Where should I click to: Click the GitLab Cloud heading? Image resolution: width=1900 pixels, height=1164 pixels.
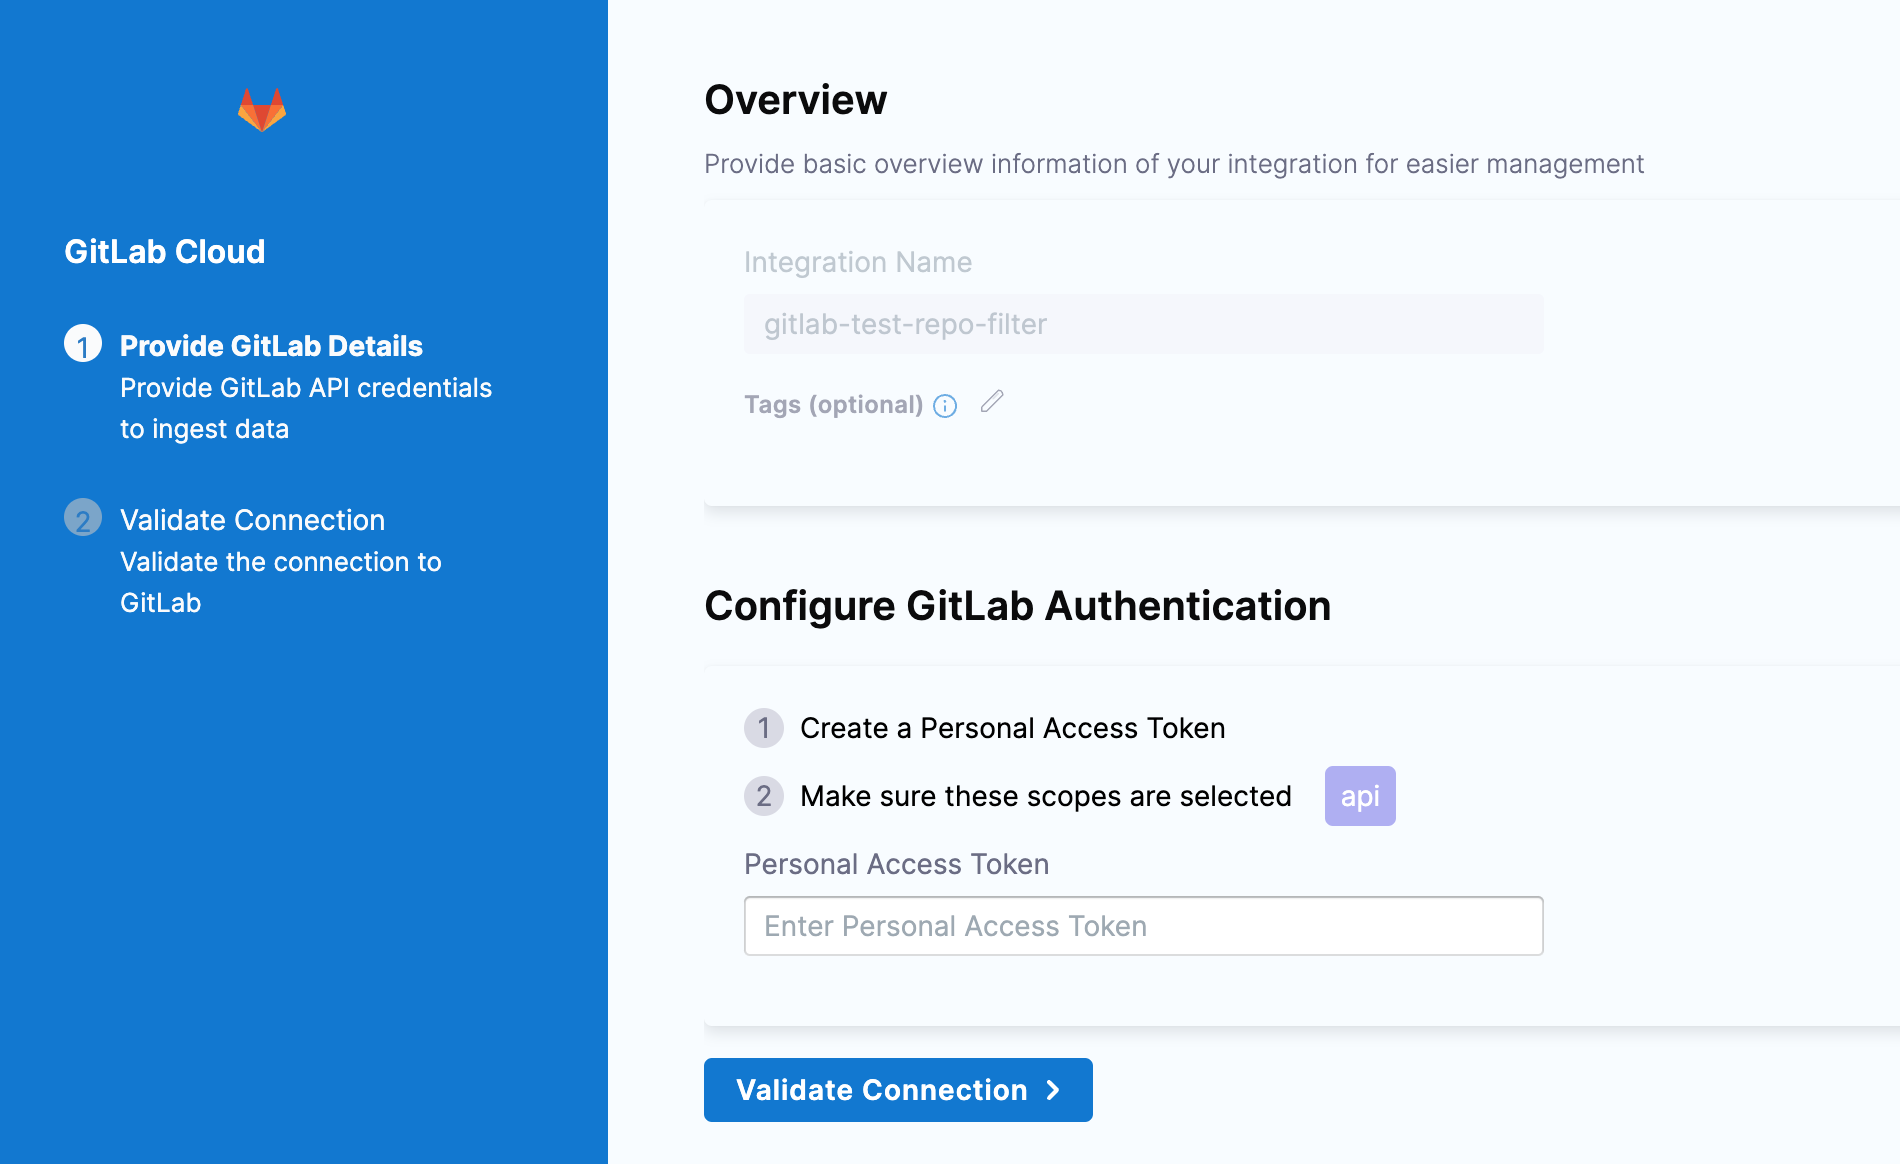165,252
